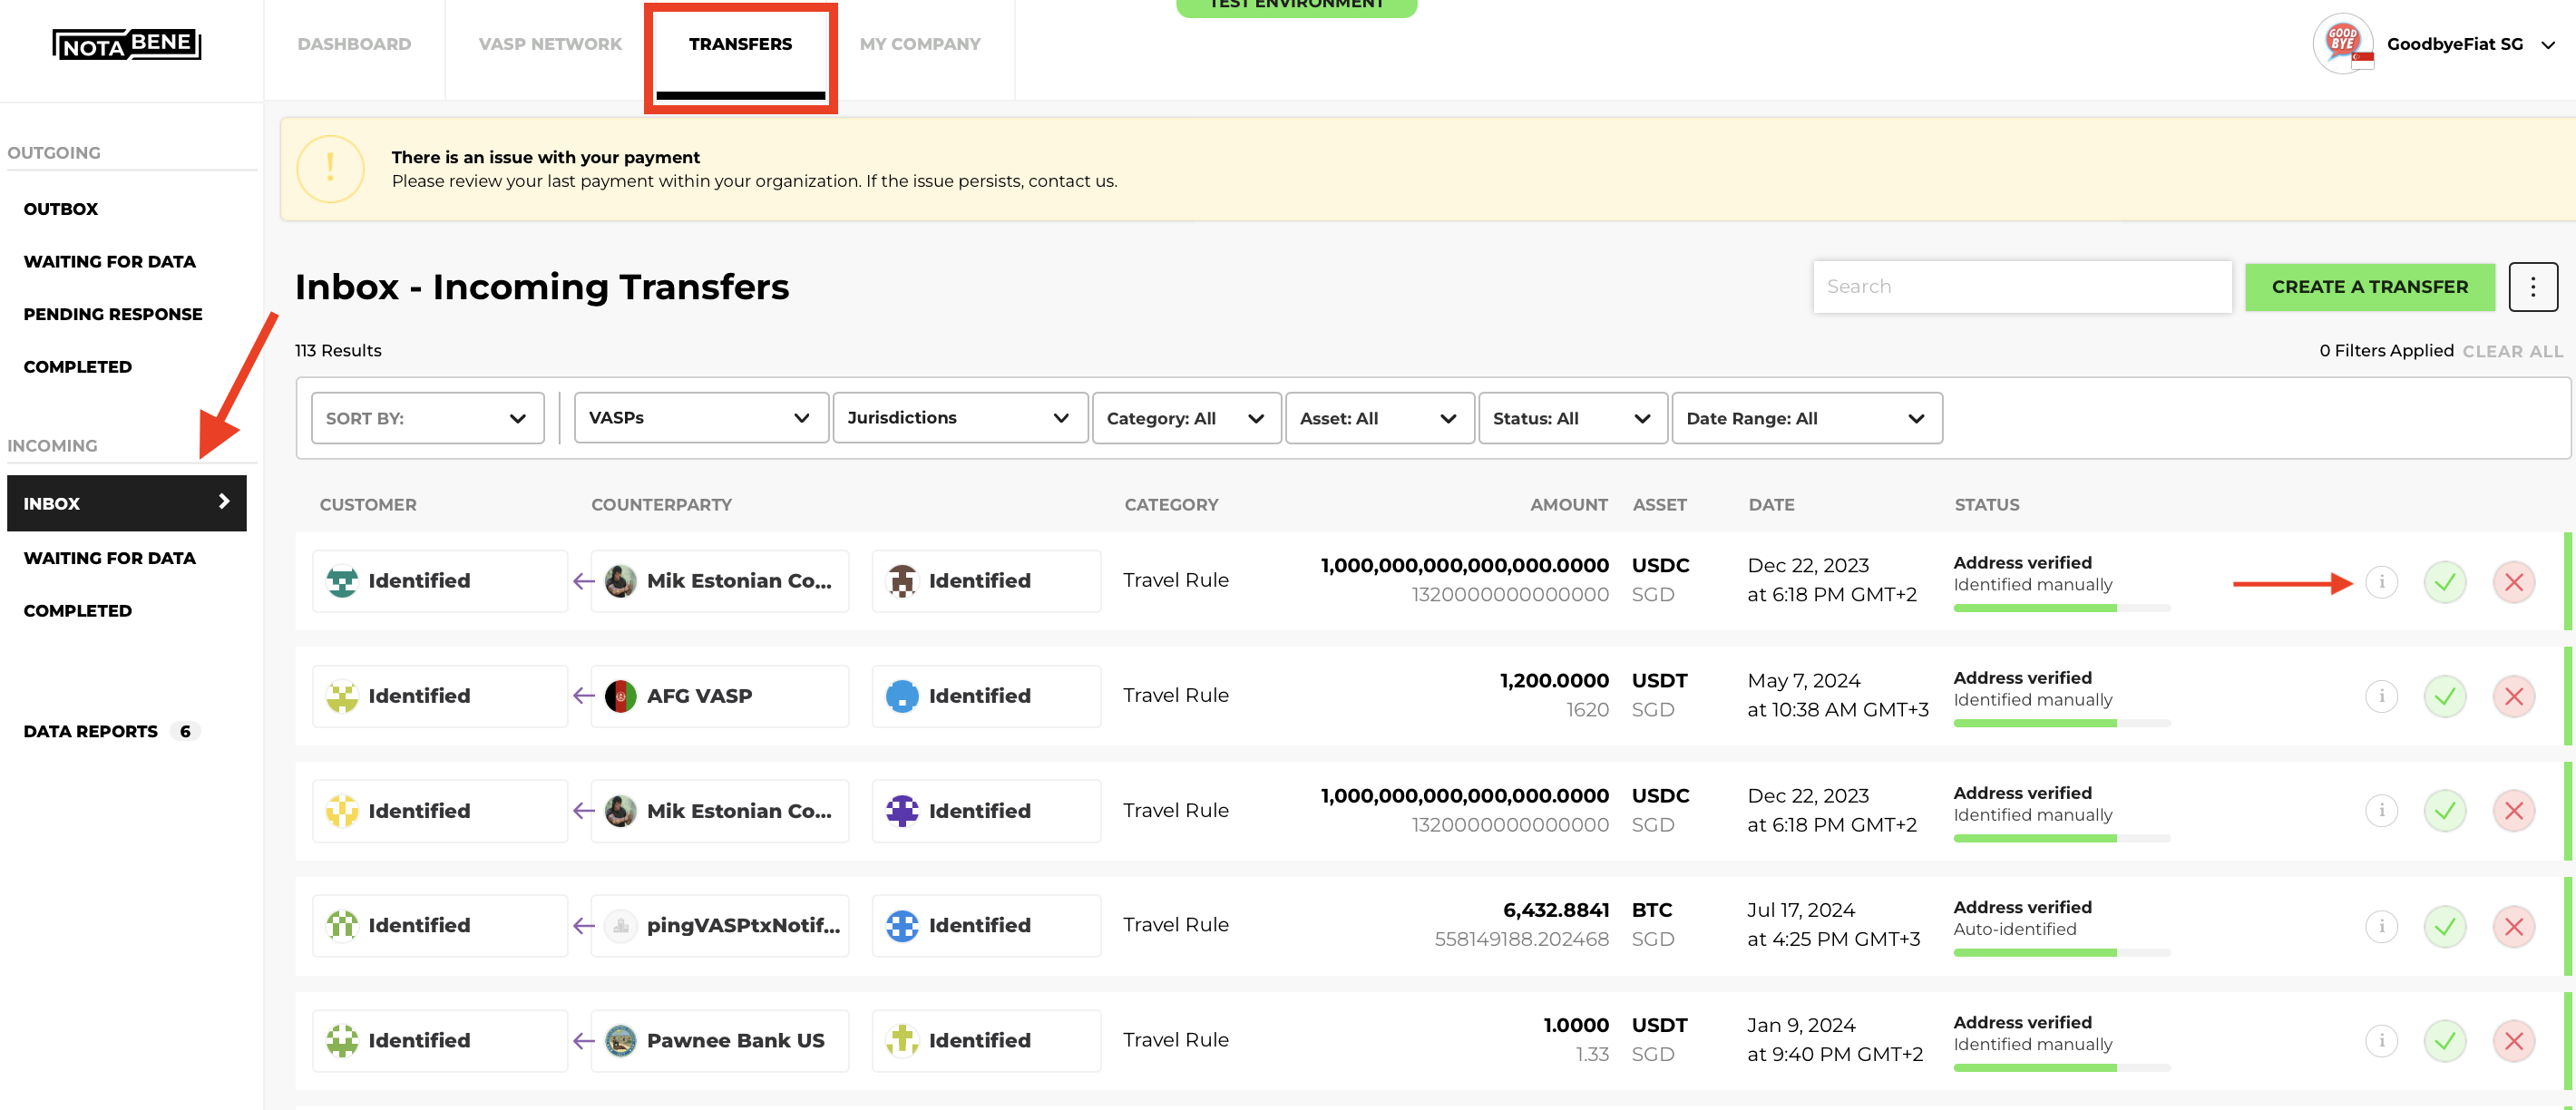Click the AFG VASP flag icon
The width and height of the screenshot is (2576, 1110).
click(x=621, y=696)
